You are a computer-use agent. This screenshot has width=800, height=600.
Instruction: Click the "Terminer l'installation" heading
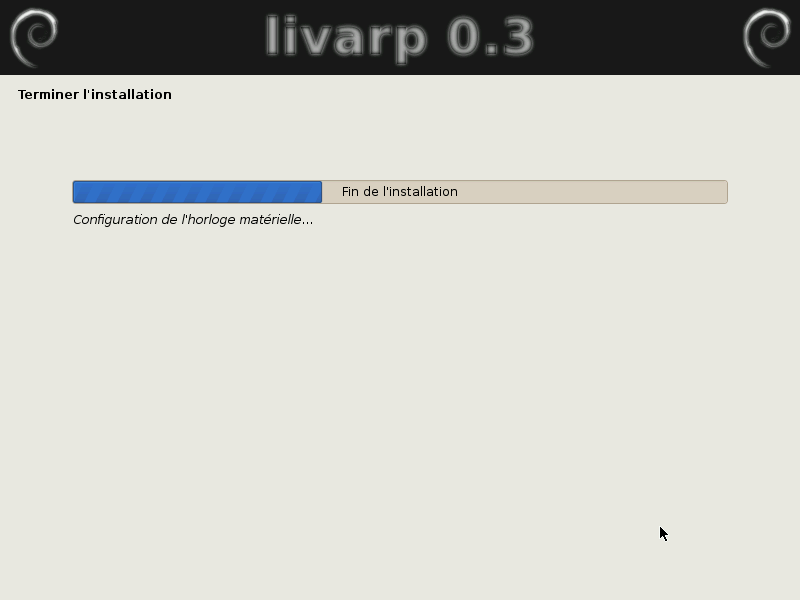(95, 95)
